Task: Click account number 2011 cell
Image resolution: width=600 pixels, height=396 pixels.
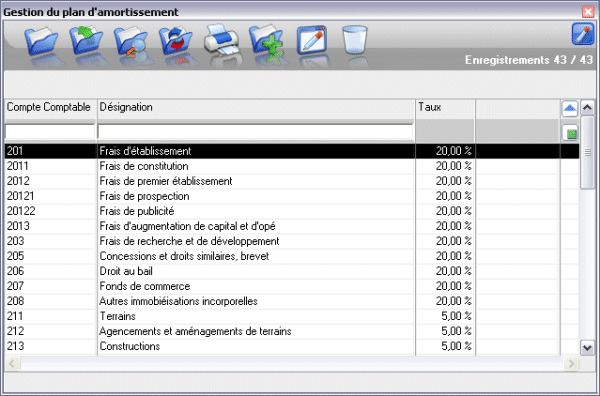Action: [51, 166]
